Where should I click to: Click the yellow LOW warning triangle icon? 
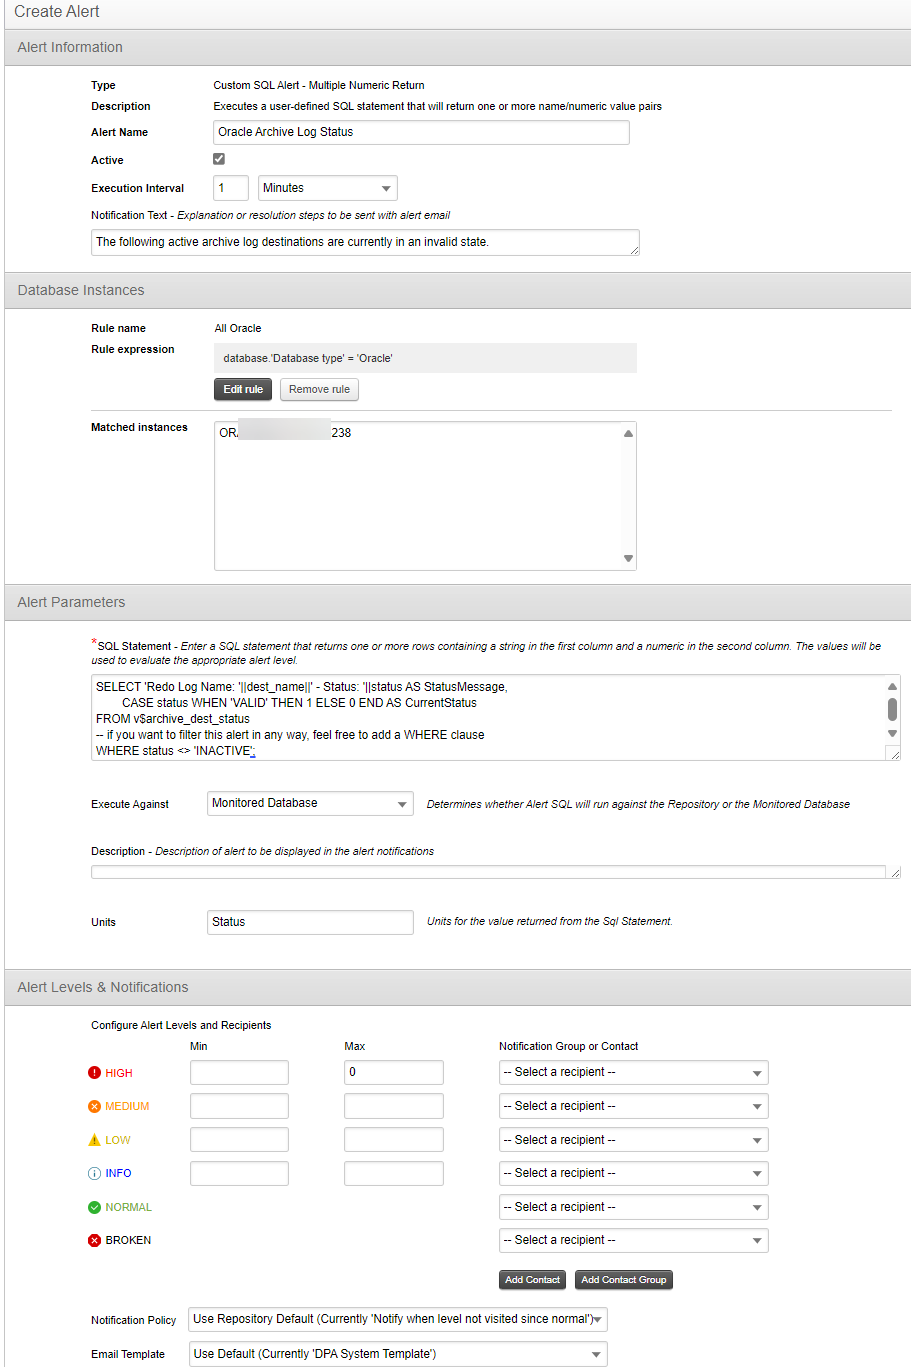[x=95, y=1140]
